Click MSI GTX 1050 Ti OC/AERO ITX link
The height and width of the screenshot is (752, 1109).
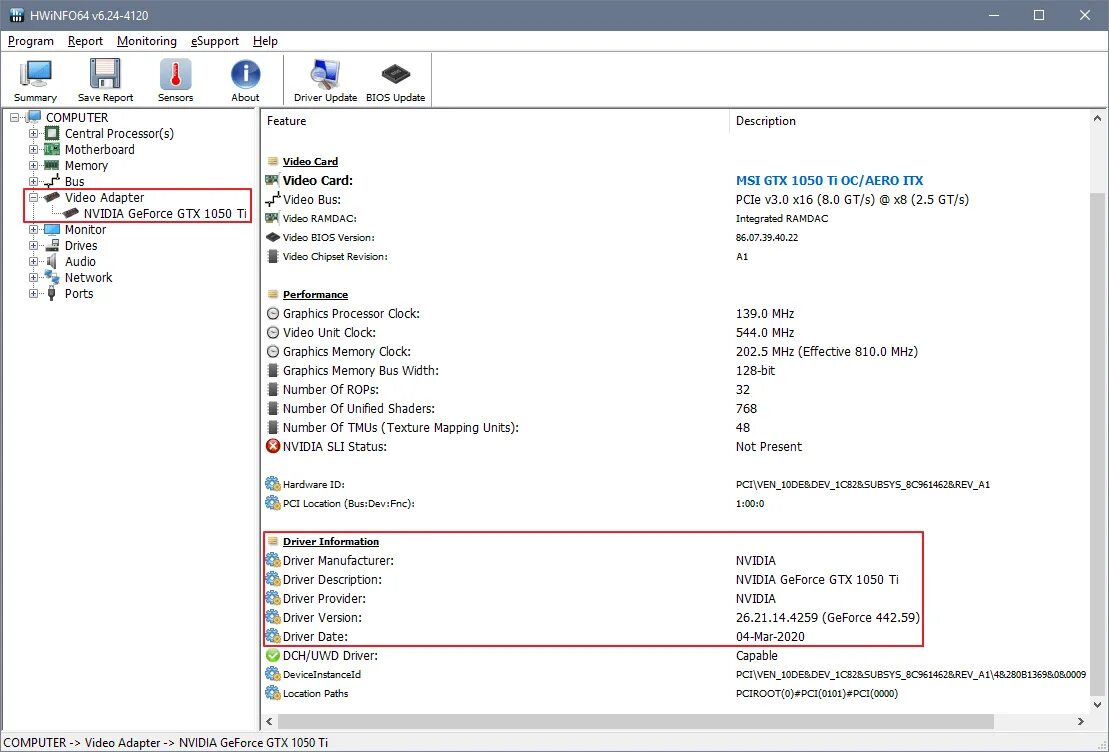[829, 180]
